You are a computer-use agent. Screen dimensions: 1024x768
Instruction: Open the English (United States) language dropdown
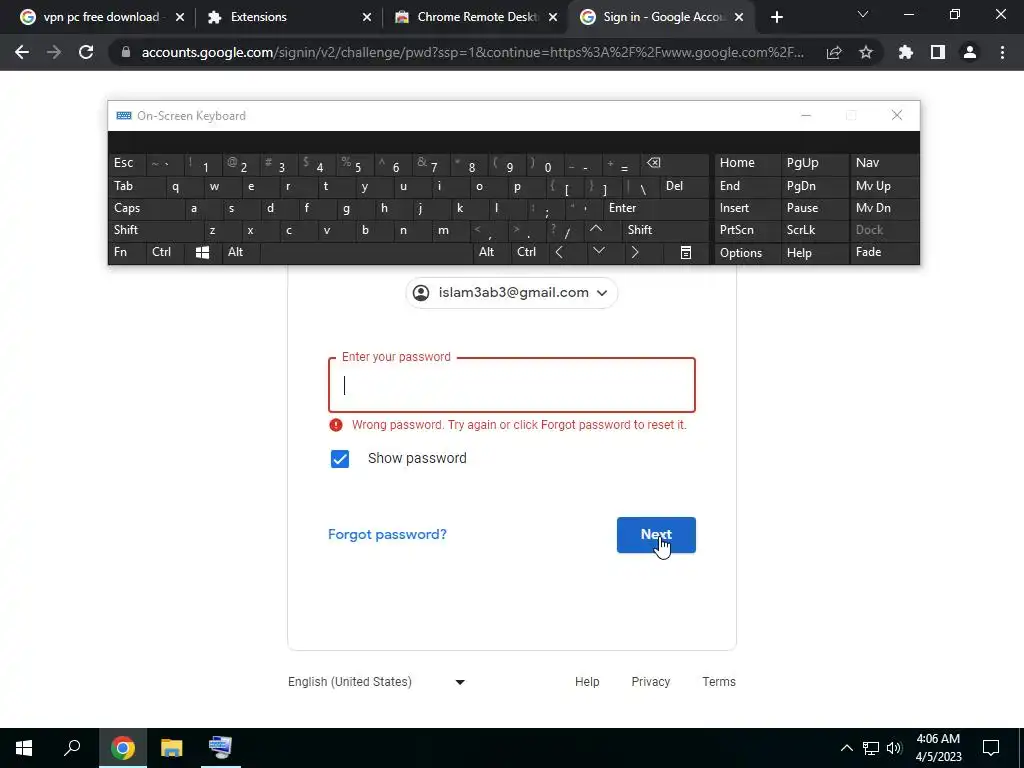pos(377,682)
